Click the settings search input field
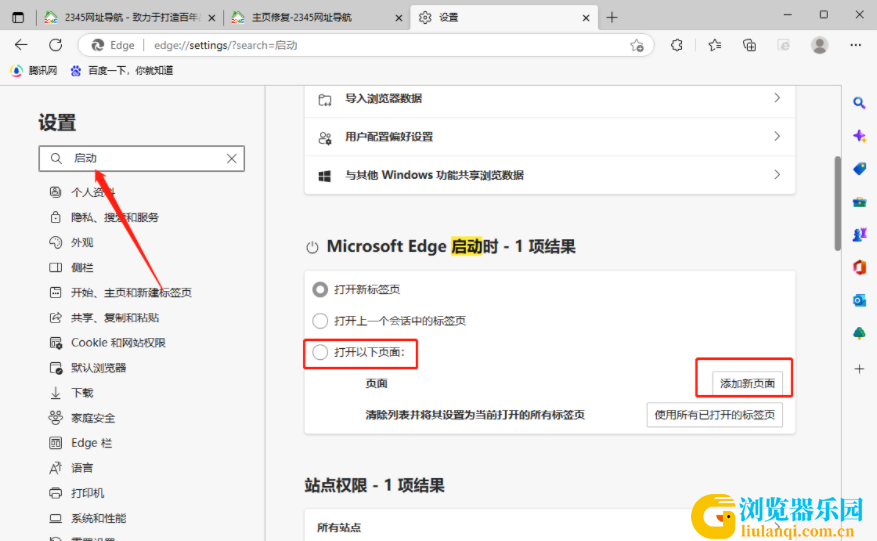Image resolution: width=877 pixels, height=541 pixels. (142, 158)
